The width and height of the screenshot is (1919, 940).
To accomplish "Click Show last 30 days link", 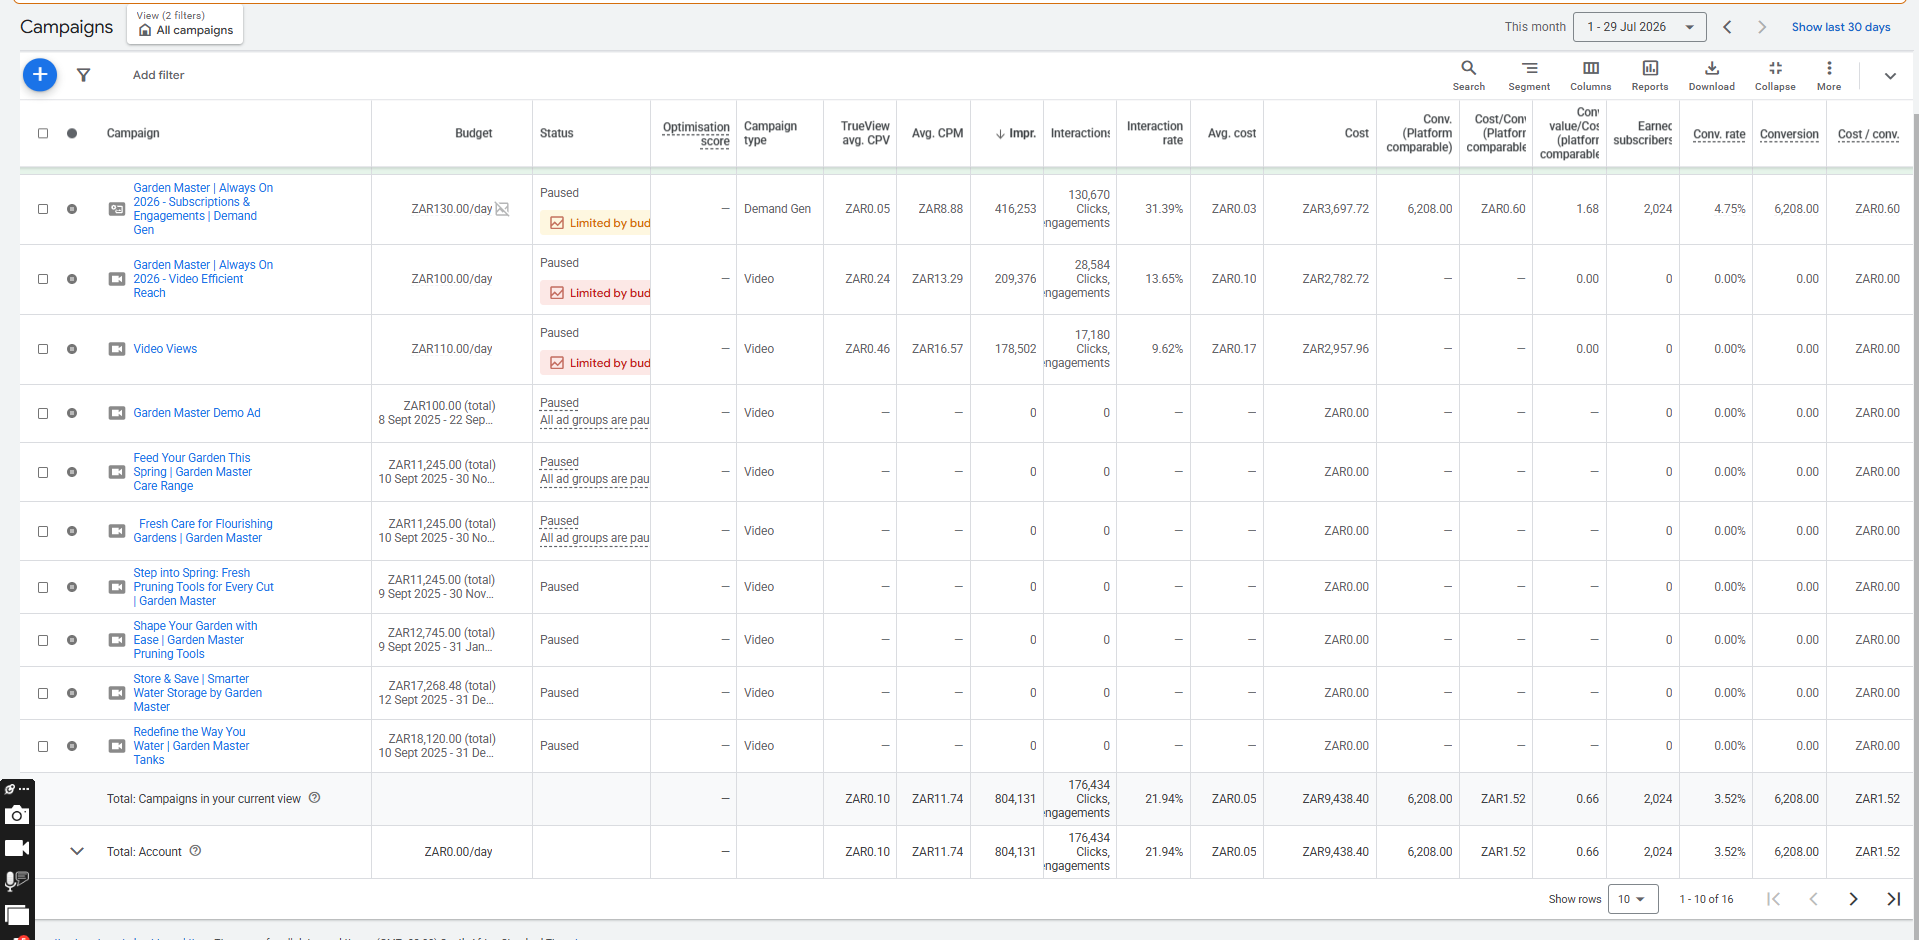I will (1840, 27).
